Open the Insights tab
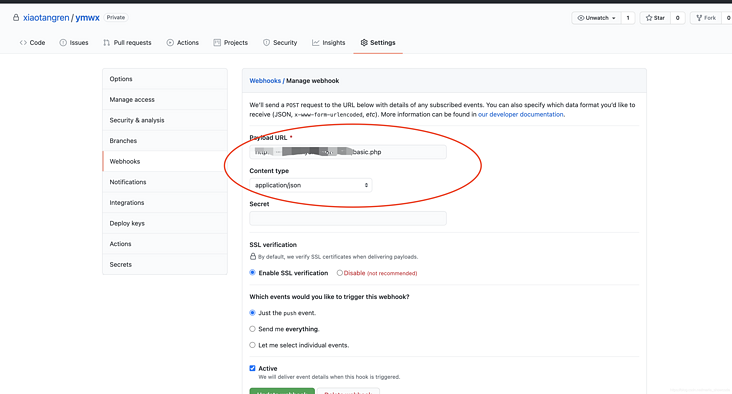732x394 pixels. (329, 42)
